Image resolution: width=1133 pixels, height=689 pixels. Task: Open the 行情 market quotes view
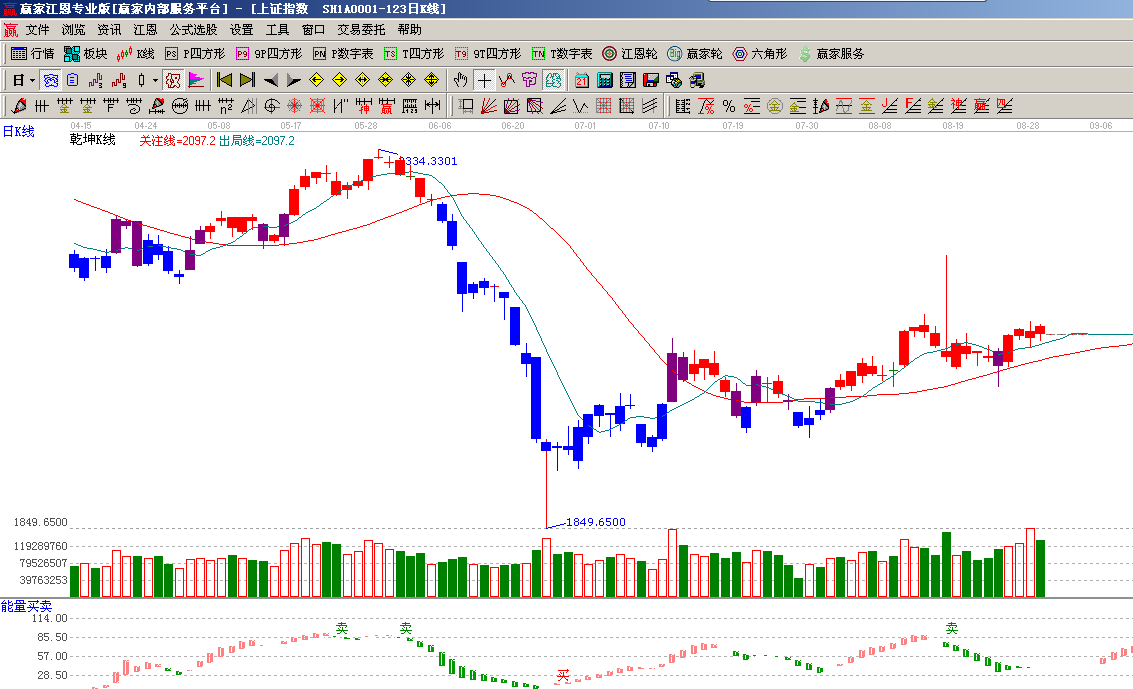coord(32,54)
